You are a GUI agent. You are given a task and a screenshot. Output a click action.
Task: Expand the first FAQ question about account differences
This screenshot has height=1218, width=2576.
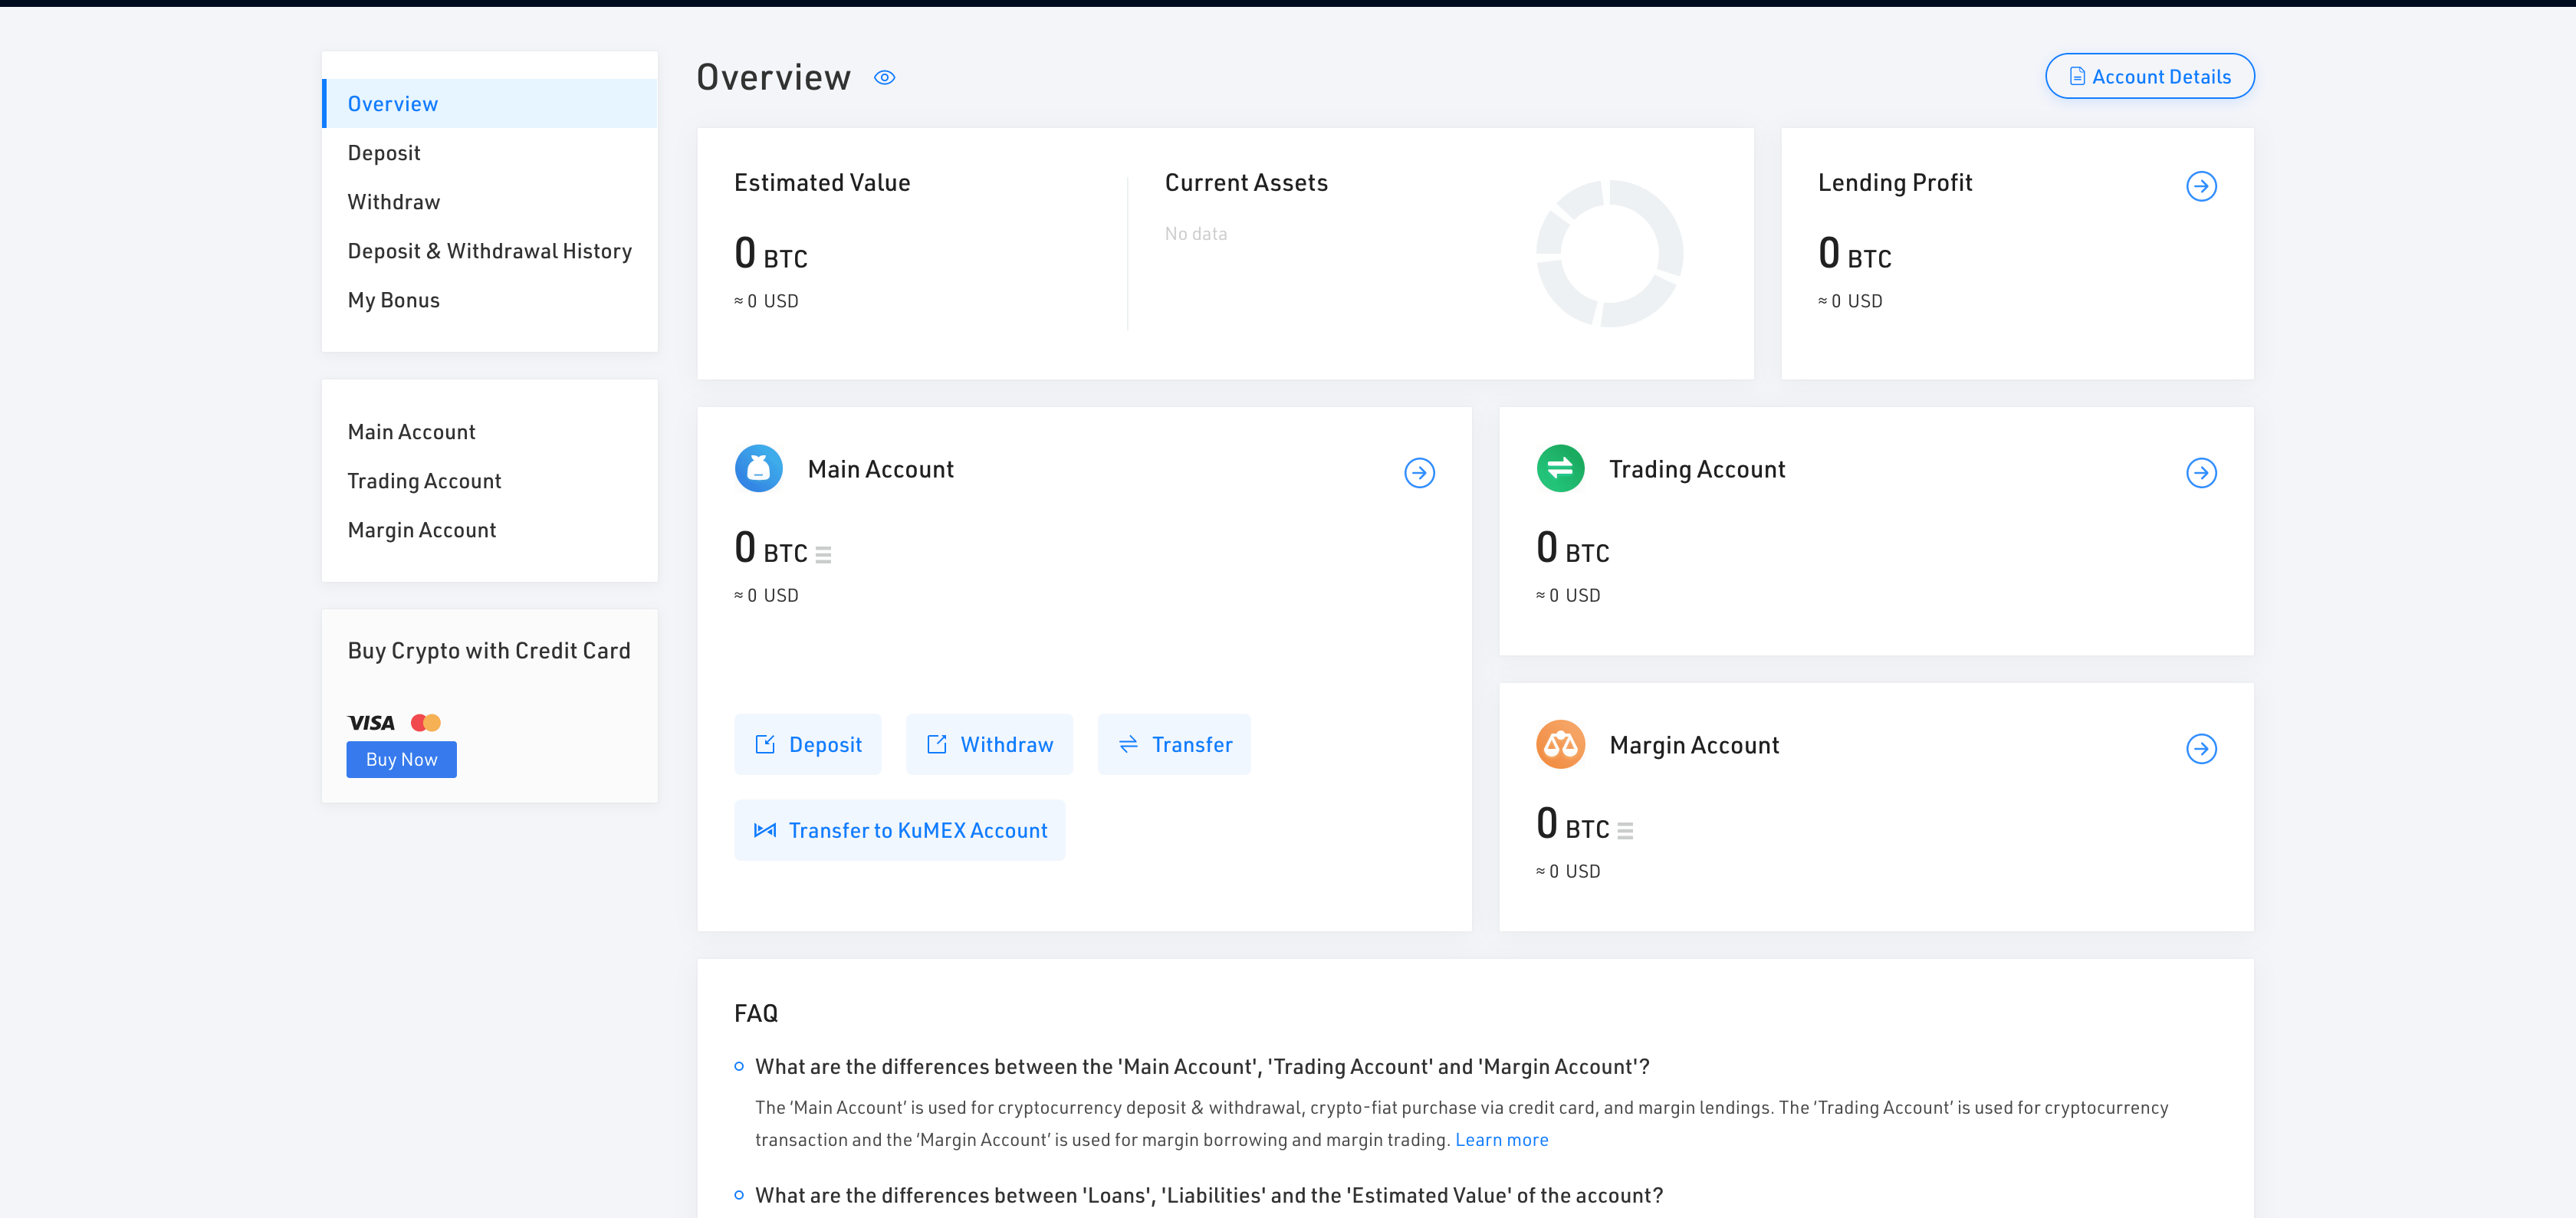pyautogui.click(x=1202, y=1067)
